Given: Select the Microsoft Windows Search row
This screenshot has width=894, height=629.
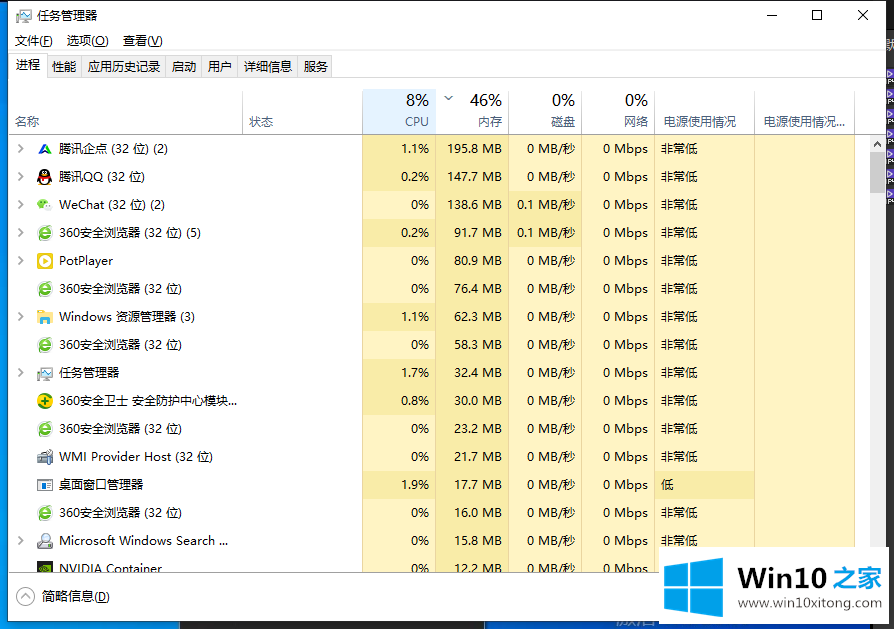Looking at the screenshot, I should coord(143,541).
